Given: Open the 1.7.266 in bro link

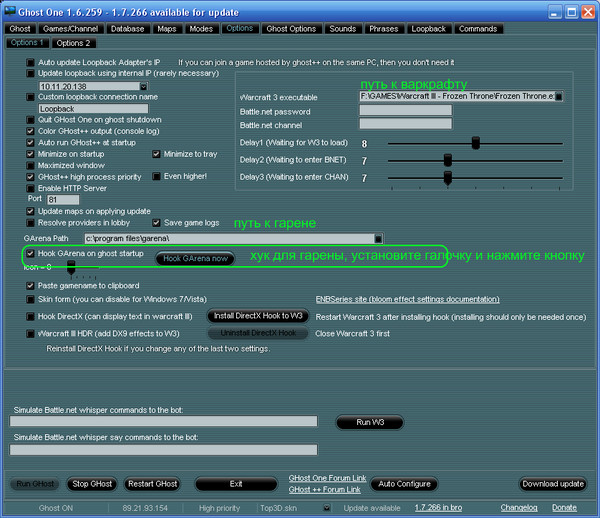Looking at the screenshot, I should pos(439,508).
